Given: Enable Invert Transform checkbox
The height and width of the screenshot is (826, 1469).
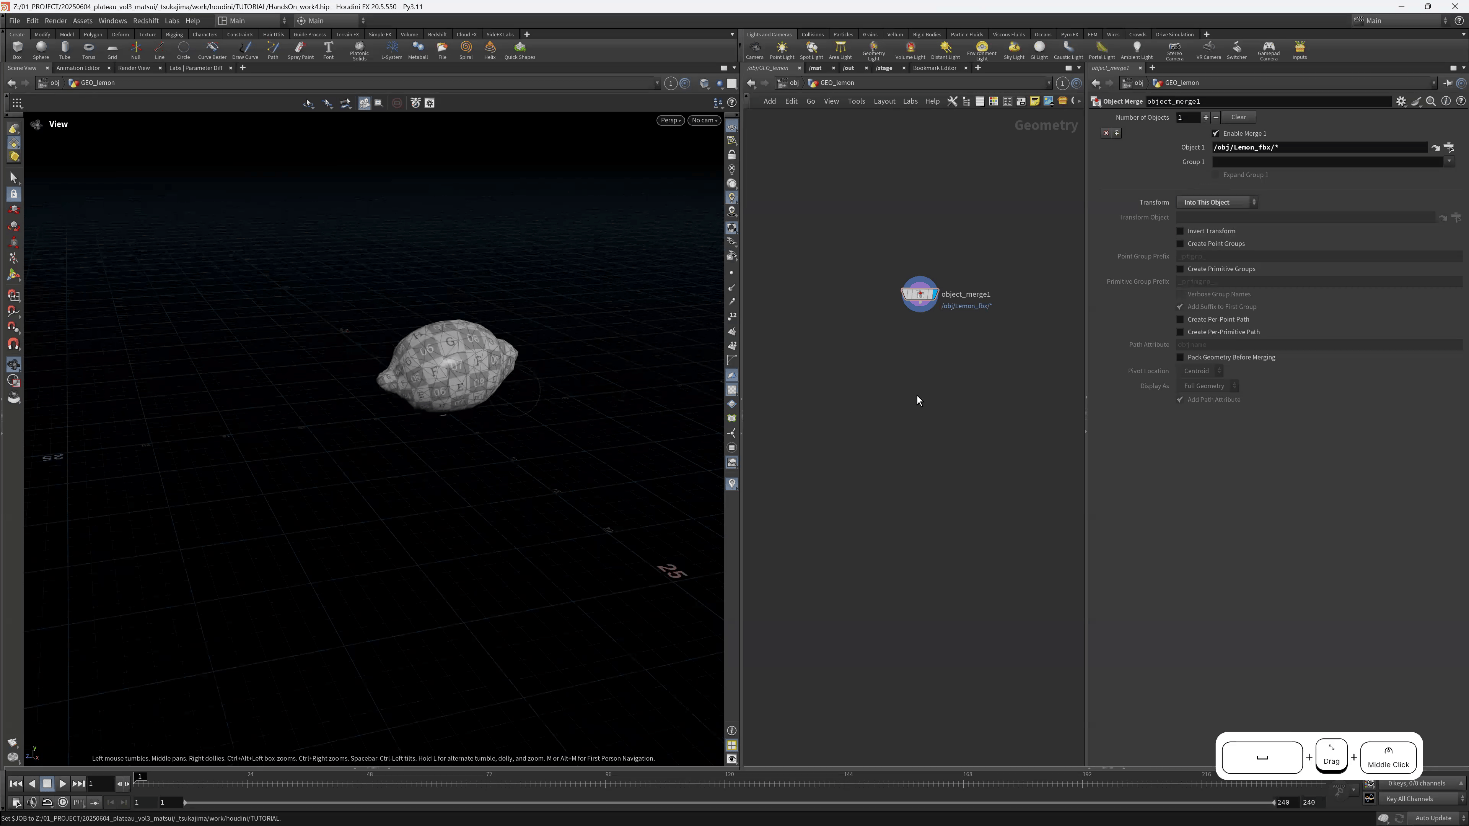Looking at the screenshot, I should point(1180,231).
